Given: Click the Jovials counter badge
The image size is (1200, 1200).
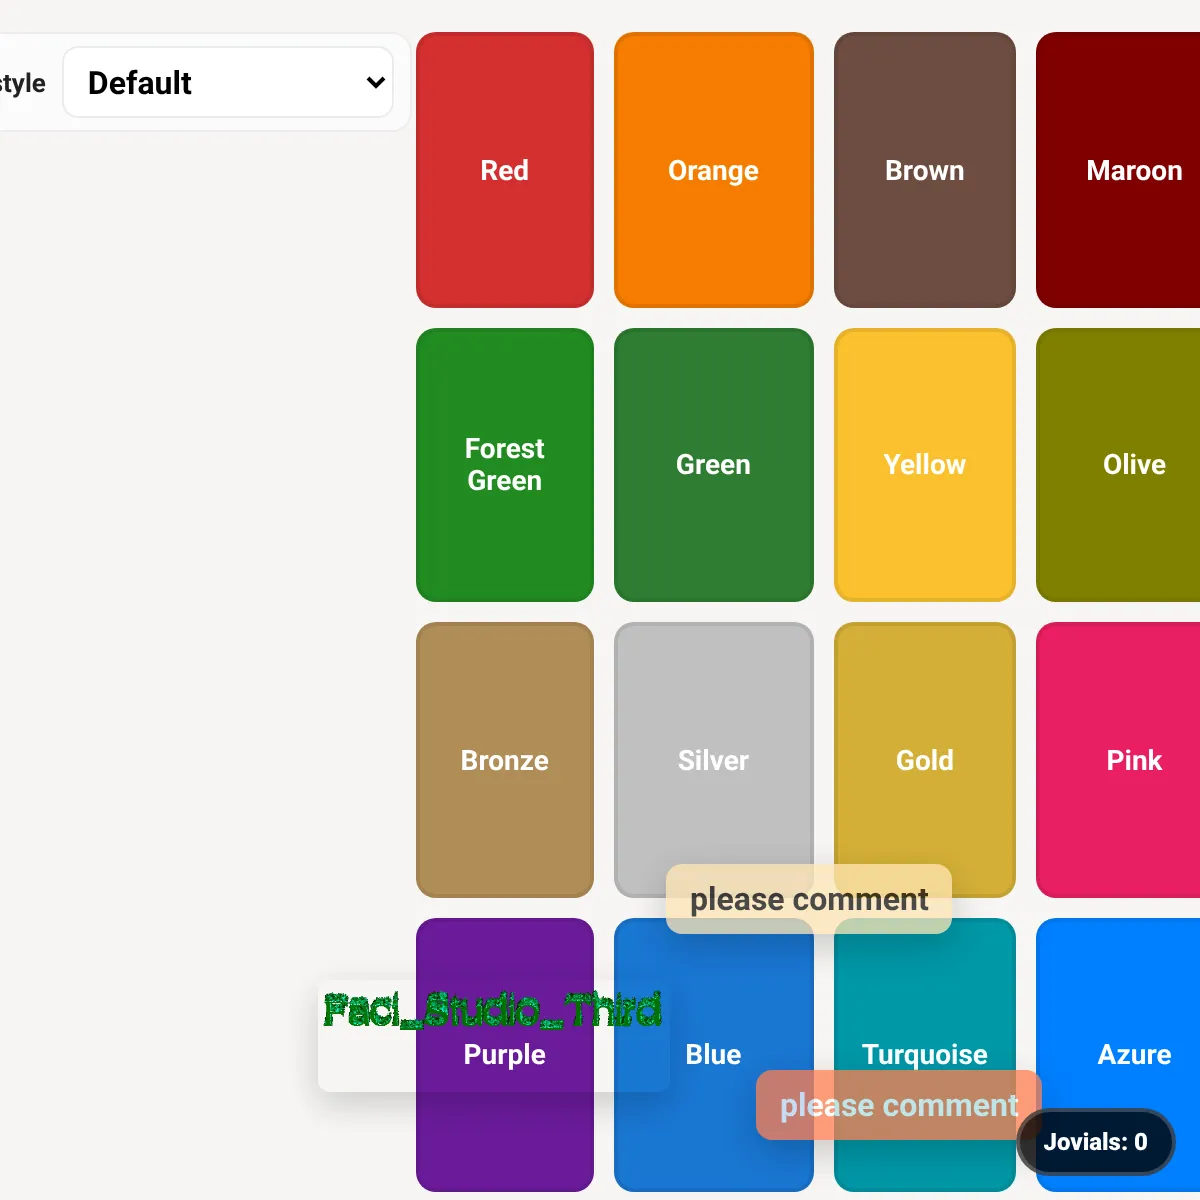Looking at the screenshot, I should (1095, 1142).
